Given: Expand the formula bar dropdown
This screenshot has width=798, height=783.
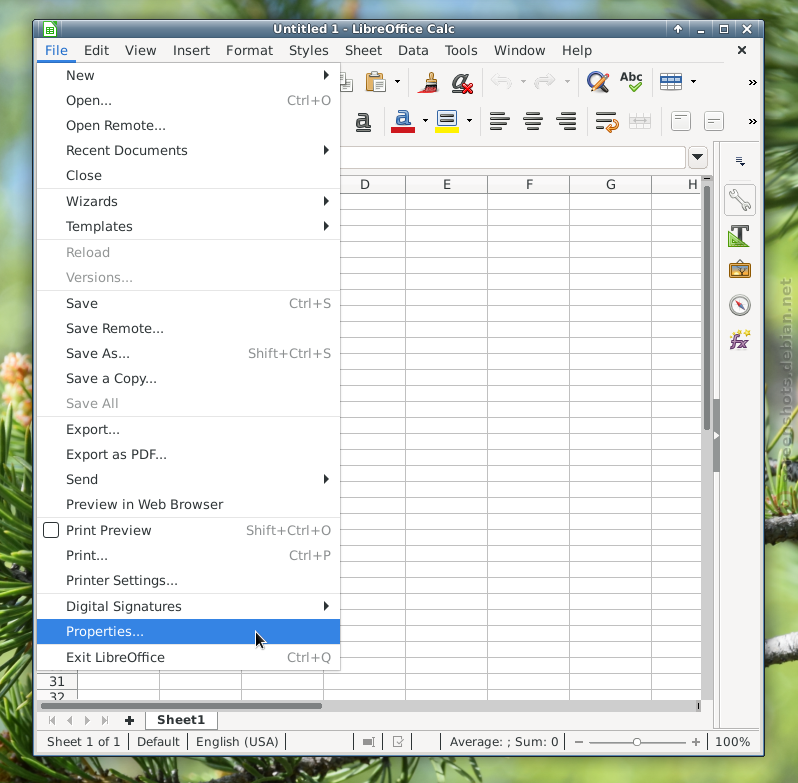Looking at the screenshot, I should point(698,157).
